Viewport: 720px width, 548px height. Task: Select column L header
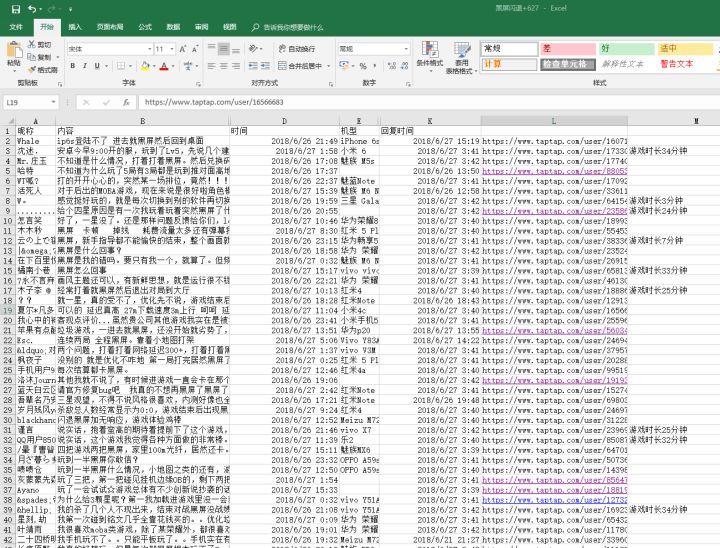[554, 121]
